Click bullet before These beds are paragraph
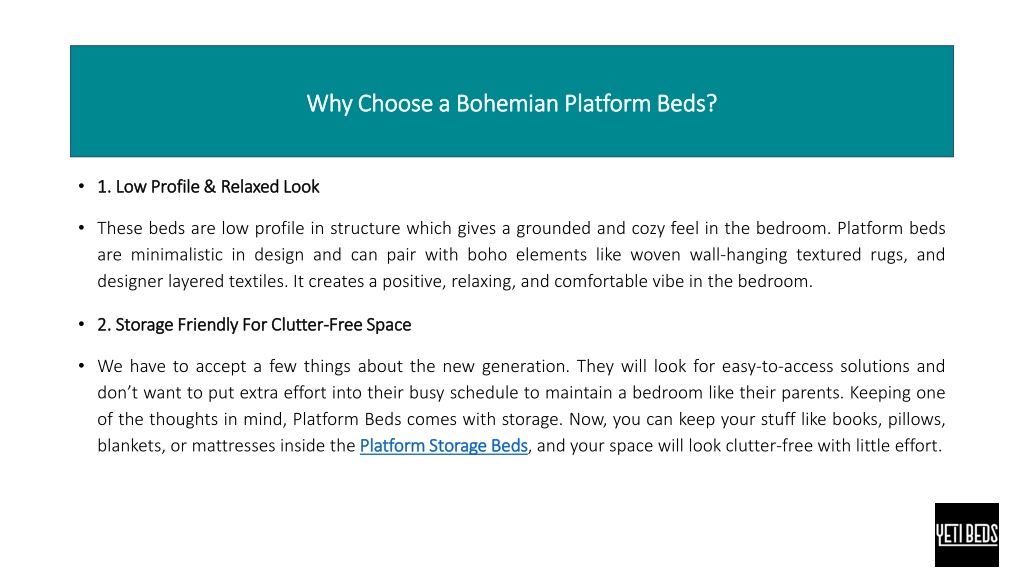The image size is (1024, 576). click(81, 228)
